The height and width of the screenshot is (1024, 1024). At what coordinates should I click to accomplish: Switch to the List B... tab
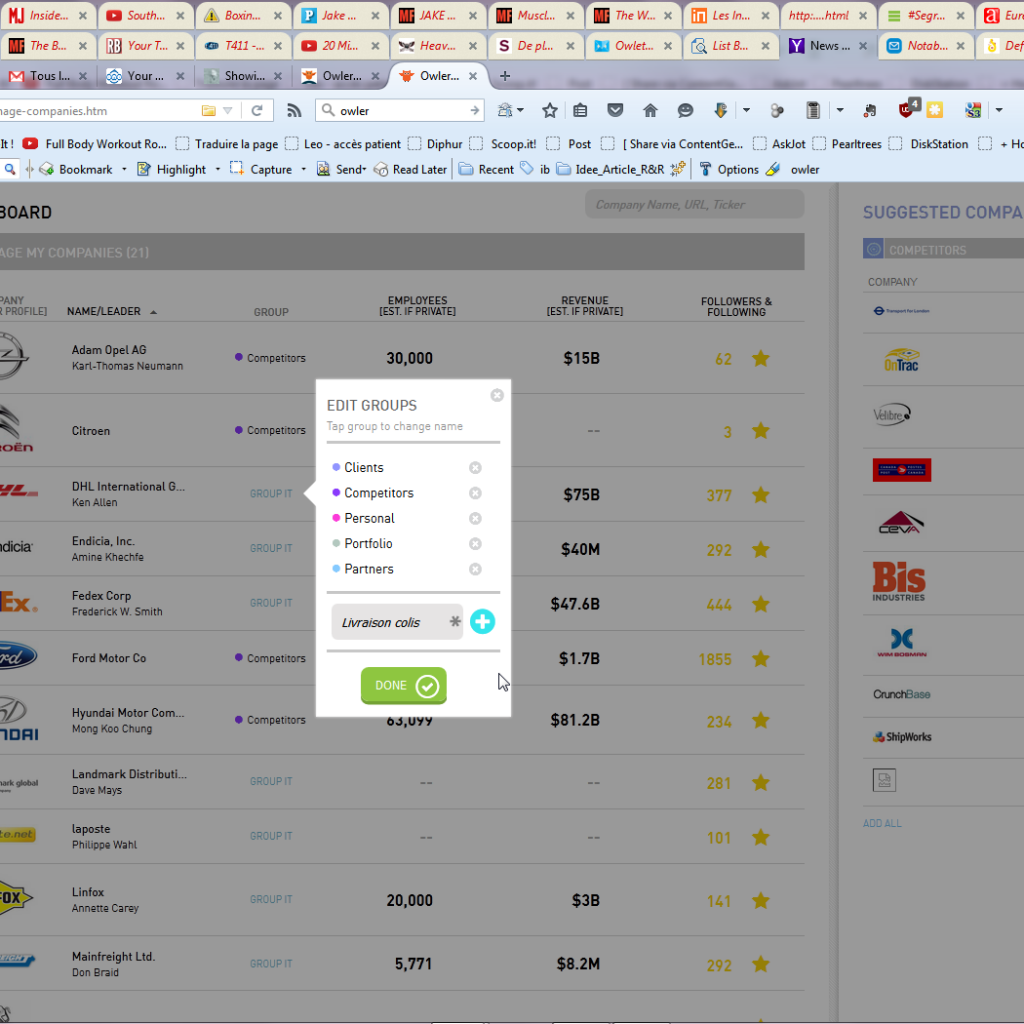pyautogui.click(x=729, y=46)
